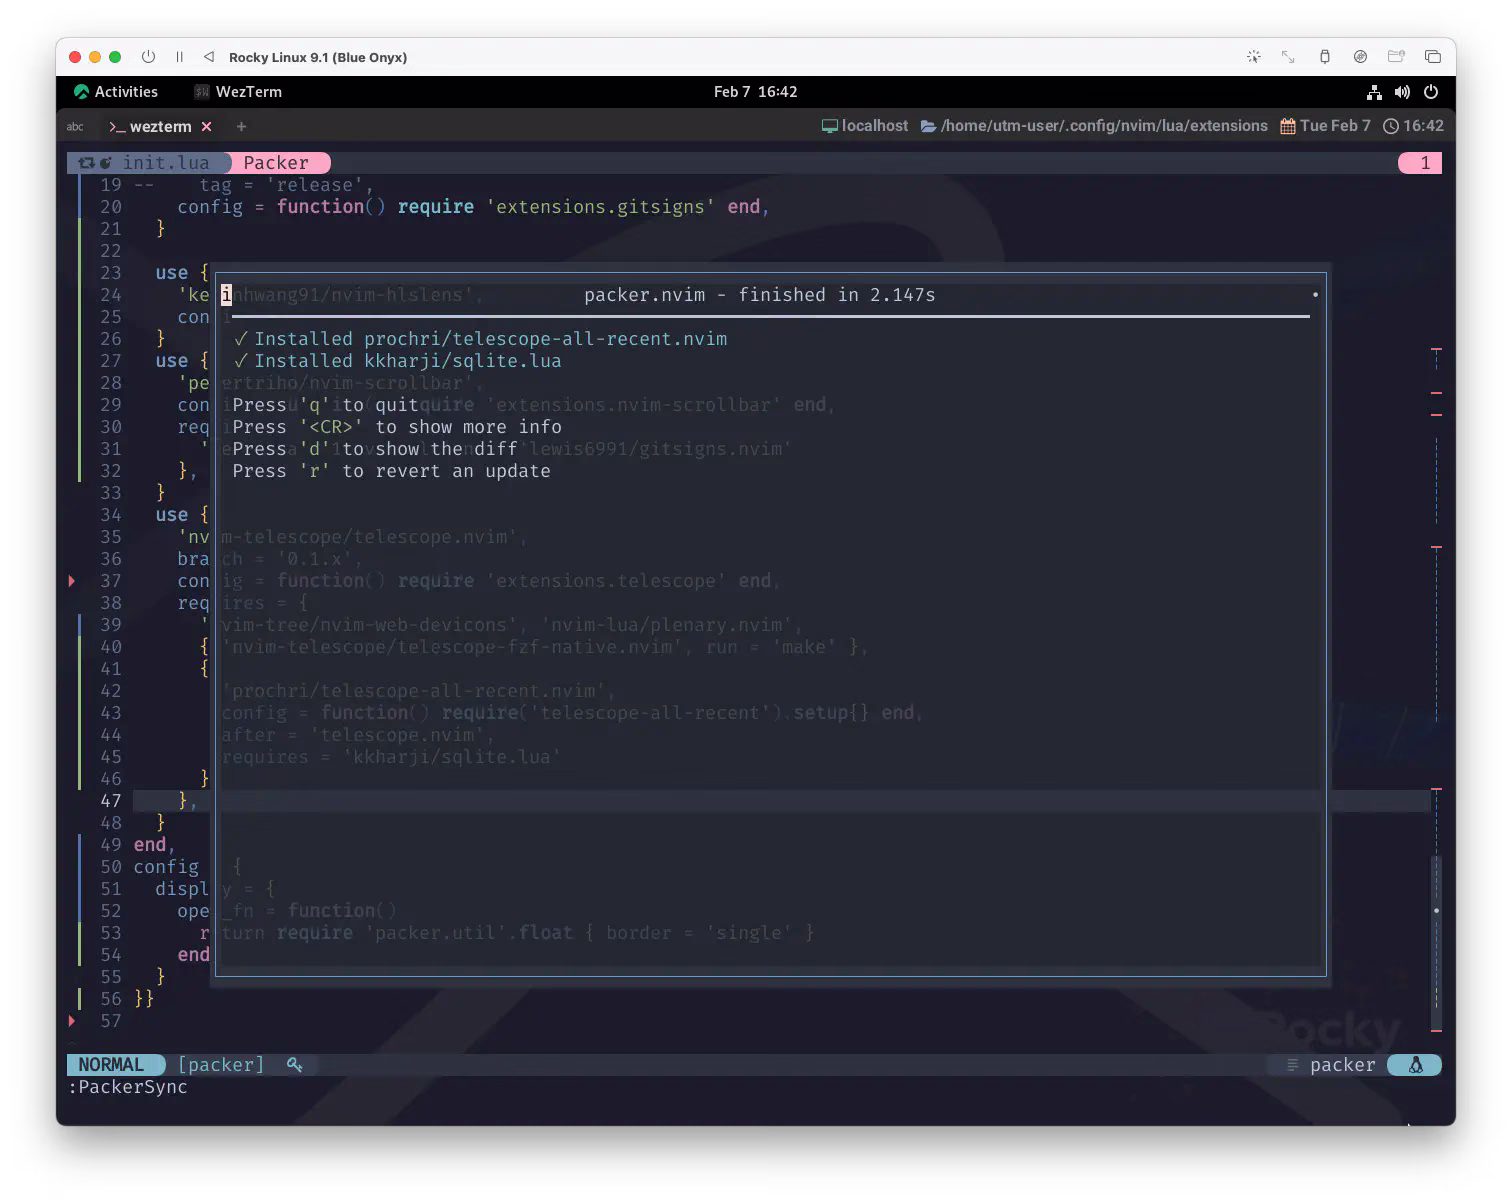
Task: Click the restart triangle icon in UTM toolbar
Action: pyautogui.click(x=208, y=57)
